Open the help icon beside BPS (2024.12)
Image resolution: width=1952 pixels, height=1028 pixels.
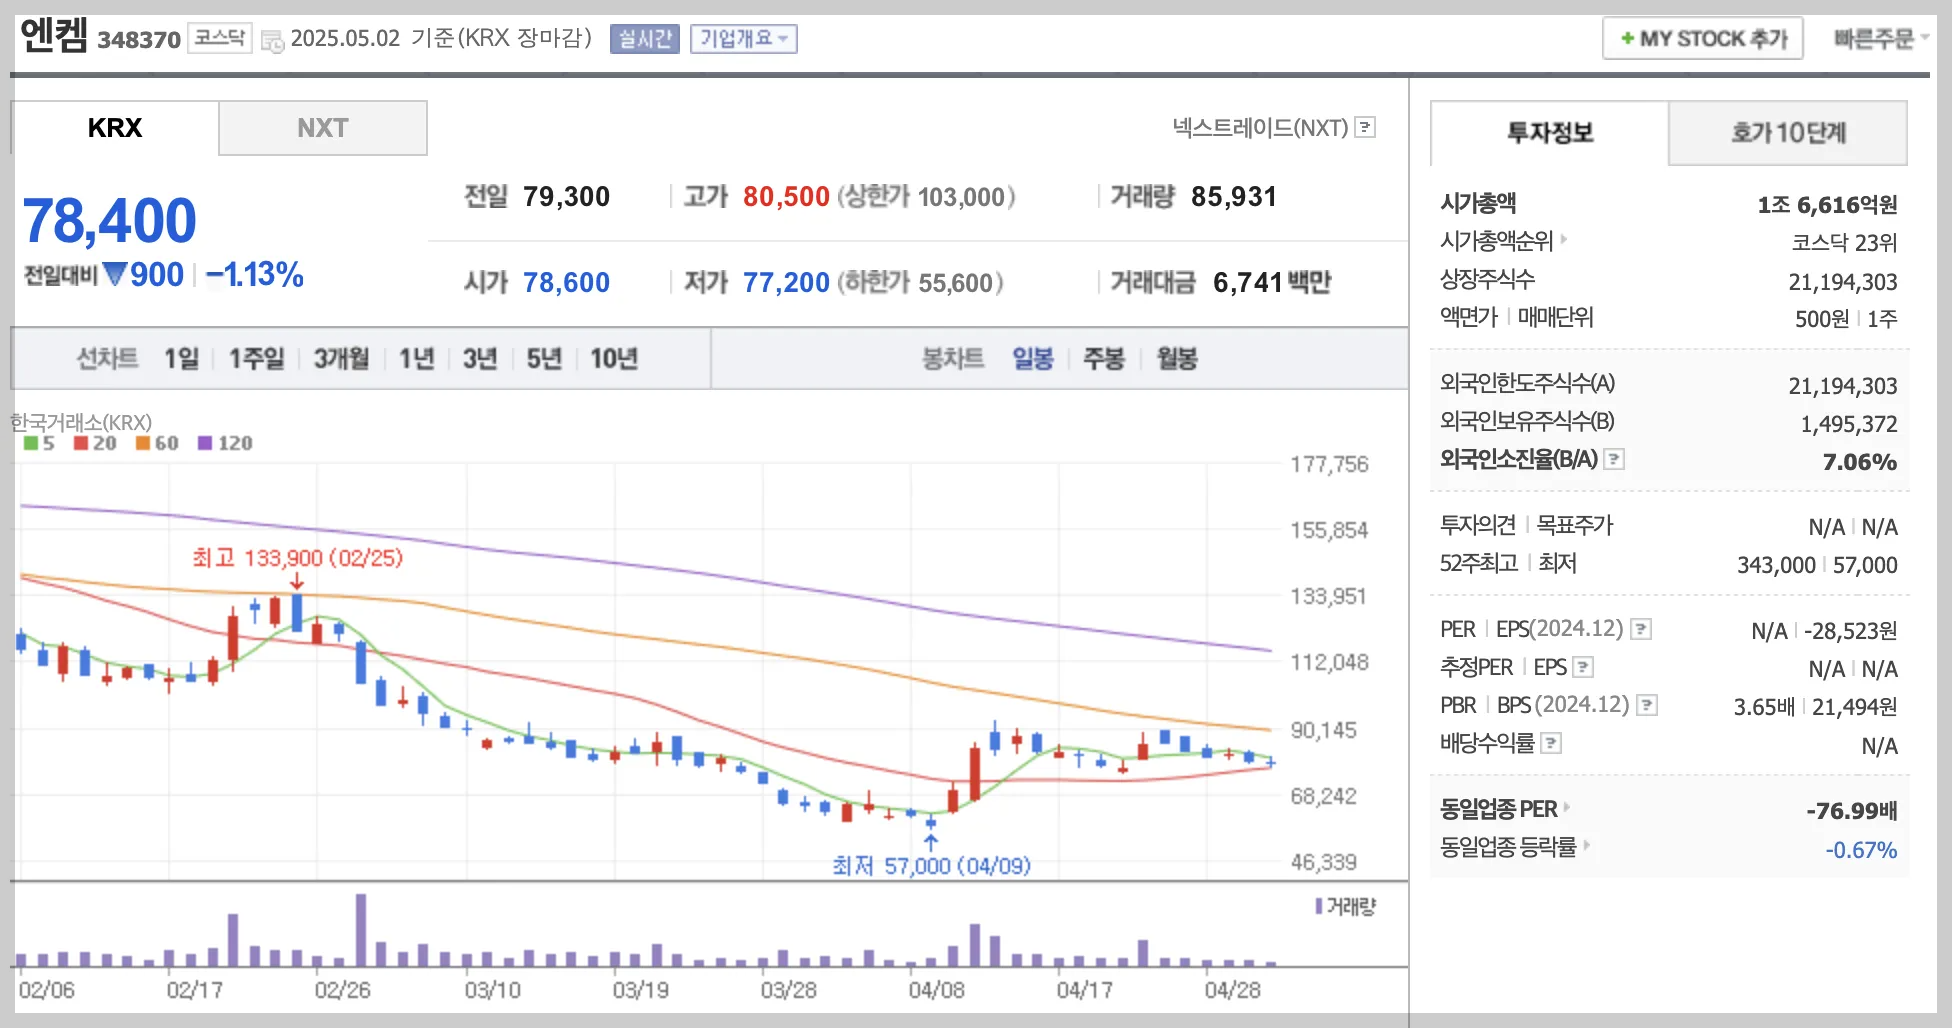click(1647, 705)
